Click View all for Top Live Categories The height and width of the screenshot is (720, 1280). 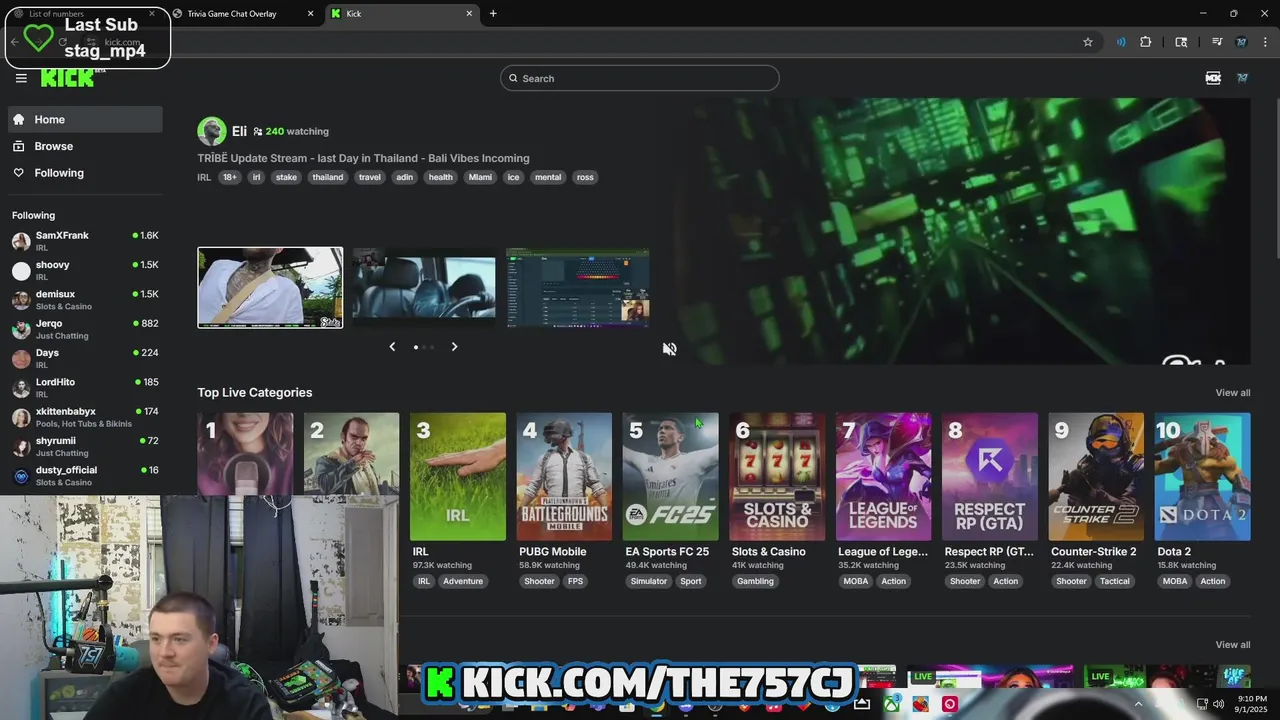1232,393
